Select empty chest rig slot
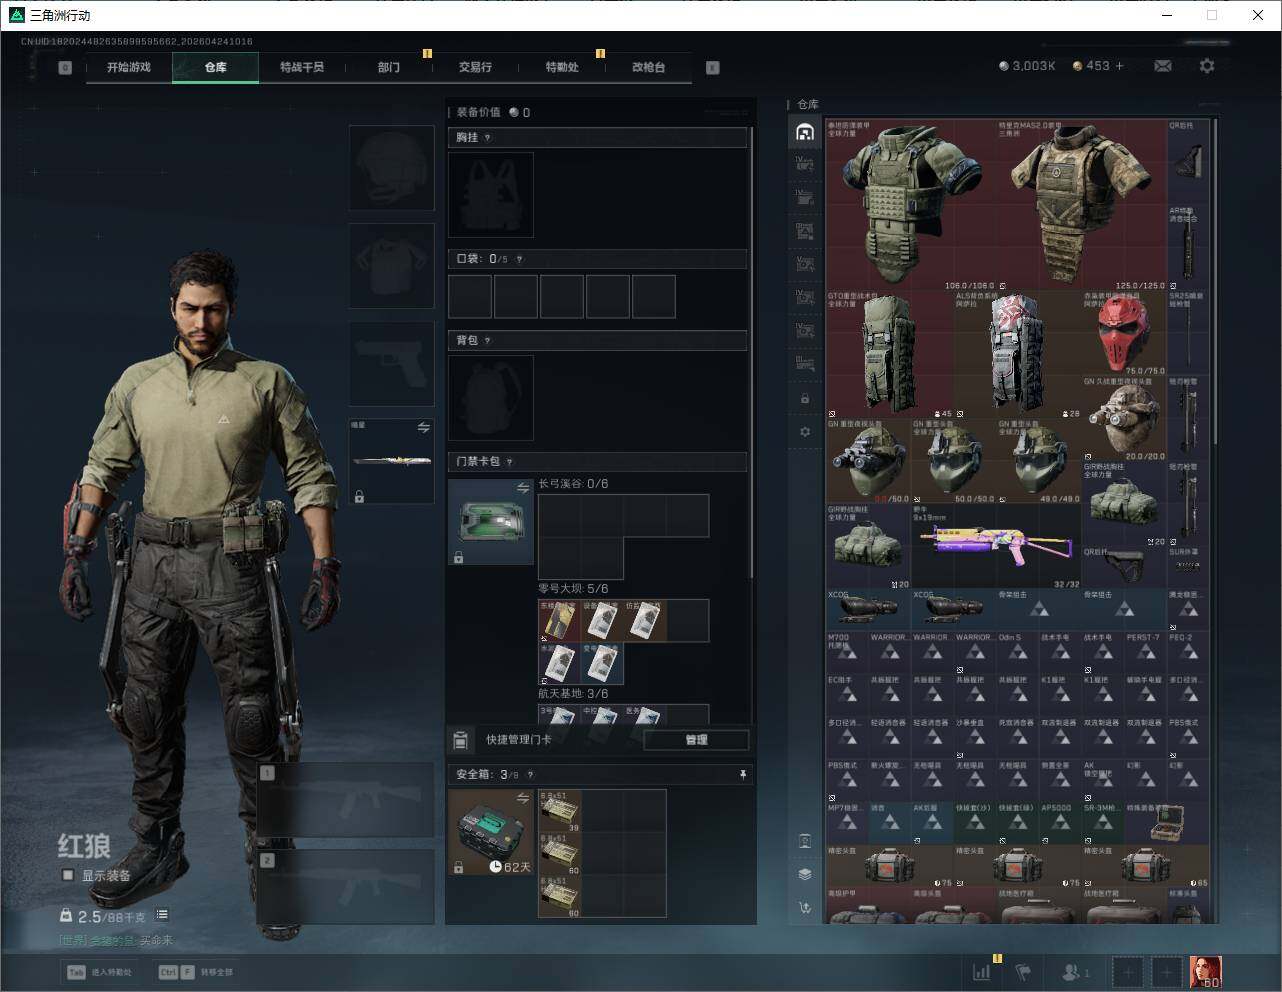The height and width of the screenshot is (992, 1282). point(491,195)
